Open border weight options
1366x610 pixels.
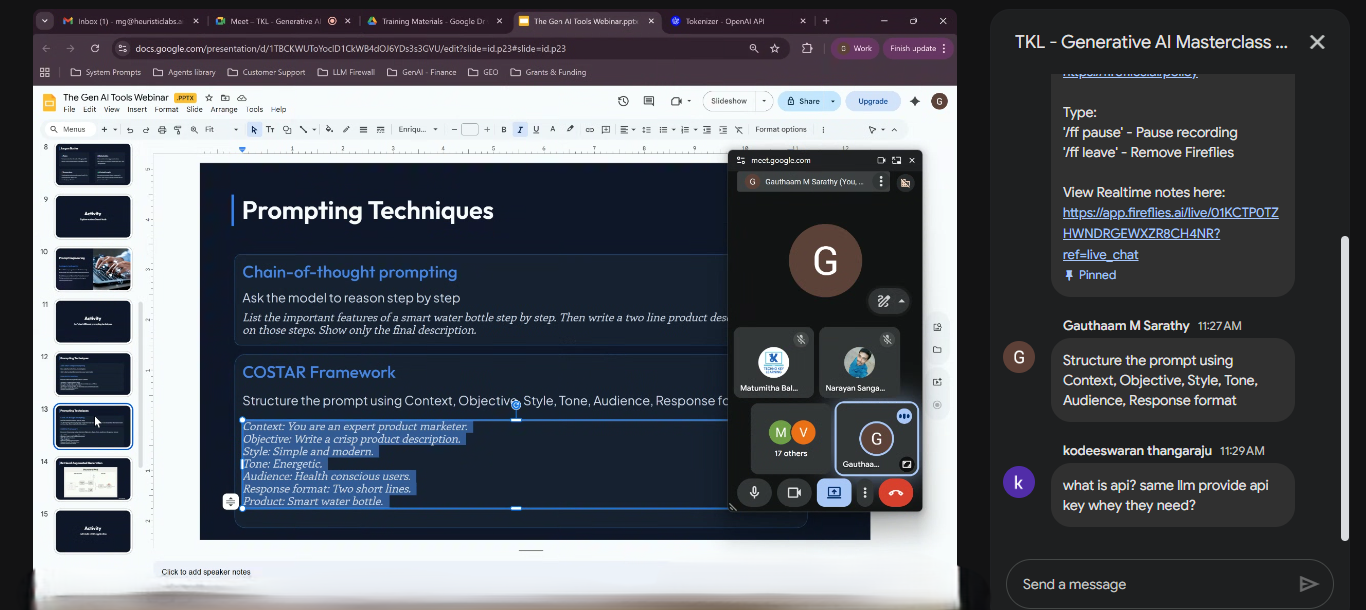[363, 130]
